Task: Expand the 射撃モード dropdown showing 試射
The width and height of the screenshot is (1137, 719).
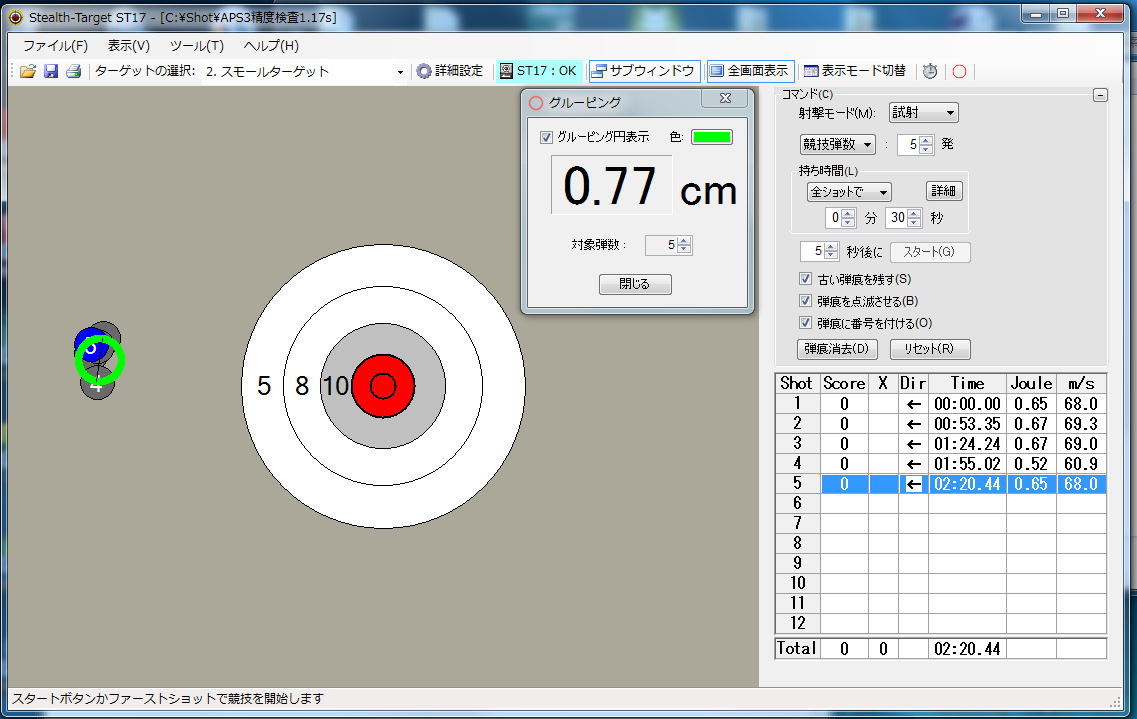Action: coord(923,113)
